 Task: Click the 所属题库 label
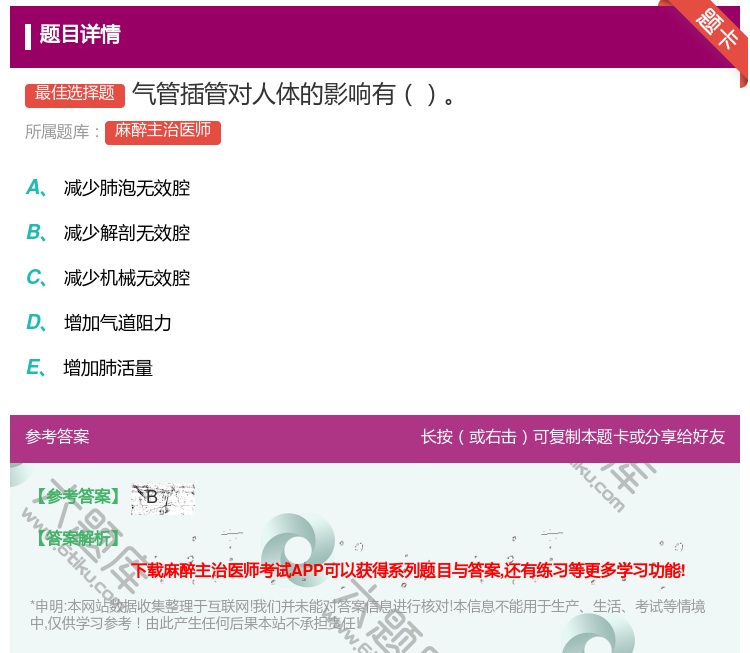pos(62,132)
